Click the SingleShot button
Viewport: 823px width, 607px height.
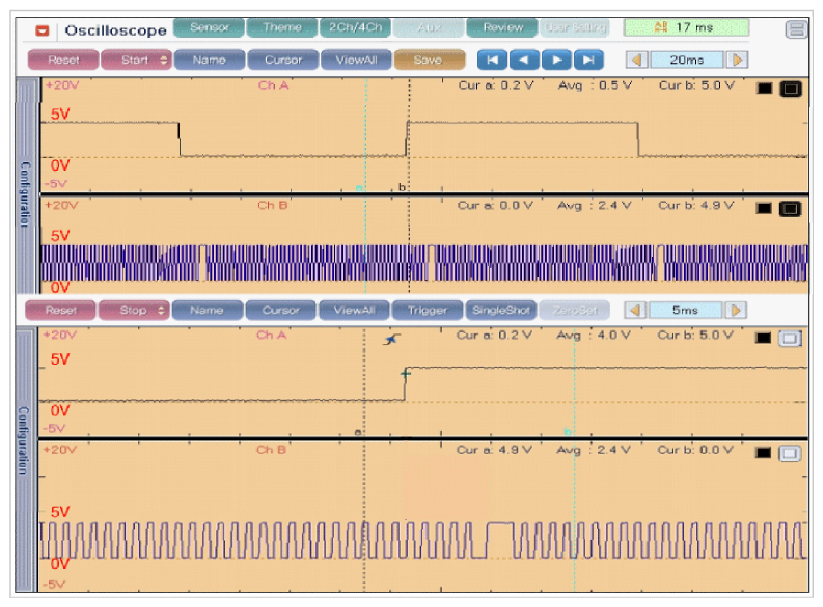click(501, 310)
